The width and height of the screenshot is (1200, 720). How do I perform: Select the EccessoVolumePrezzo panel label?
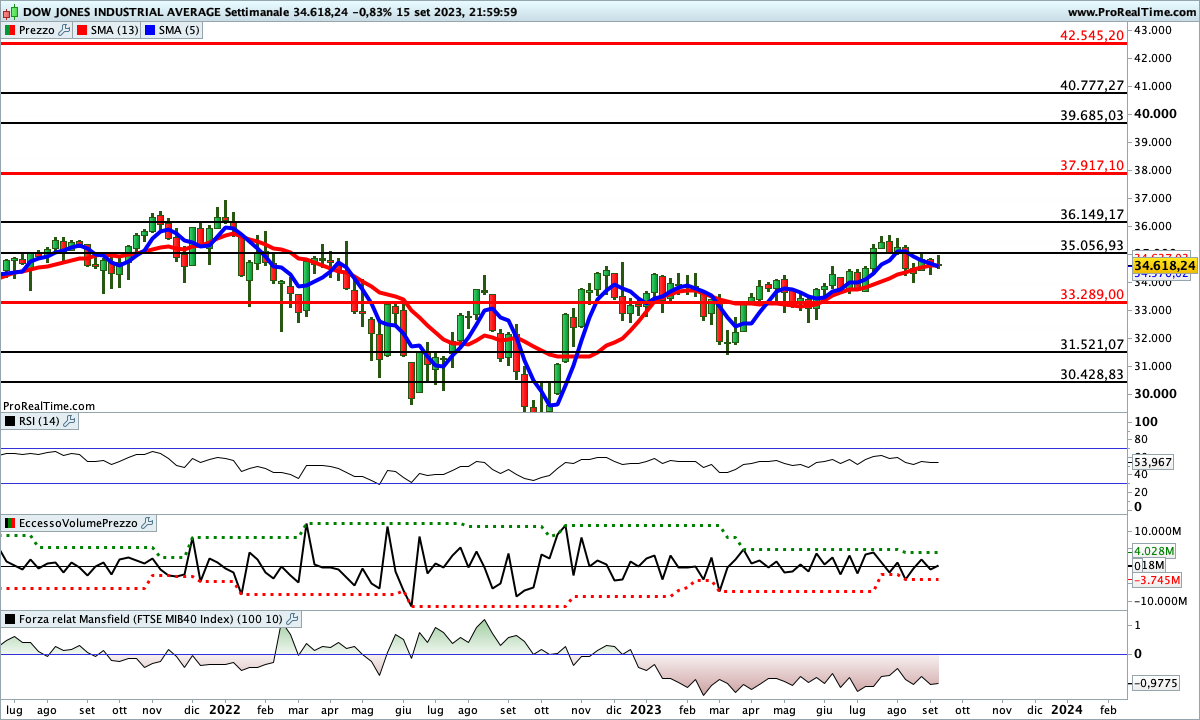tap(79, 523)
